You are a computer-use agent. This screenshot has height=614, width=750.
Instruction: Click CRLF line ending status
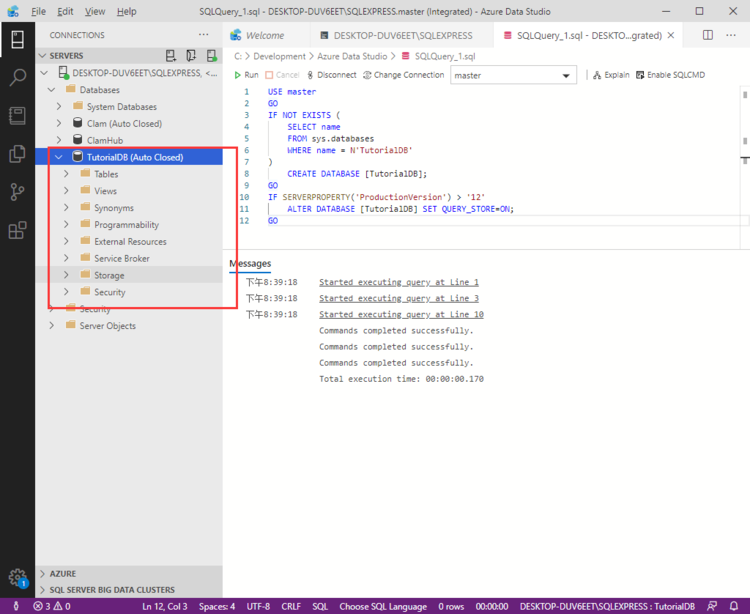(291, 606)
